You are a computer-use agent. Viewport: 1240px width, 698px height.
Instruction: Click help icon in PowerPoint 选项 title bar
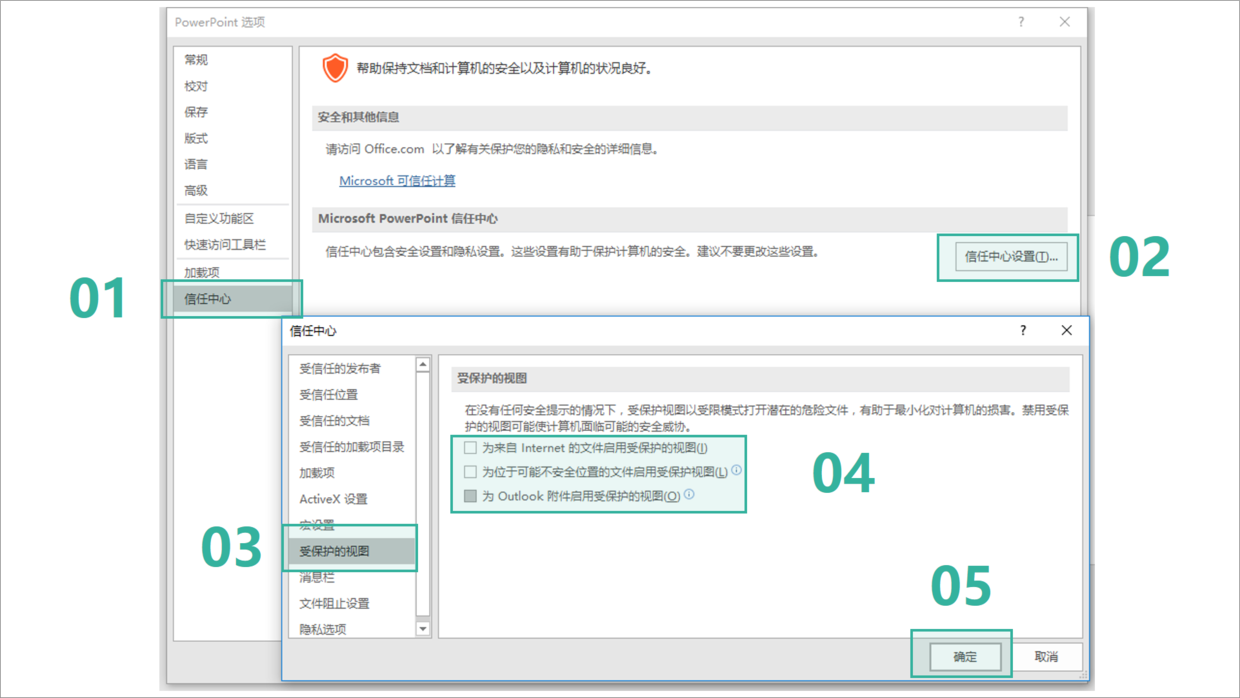1021,22
